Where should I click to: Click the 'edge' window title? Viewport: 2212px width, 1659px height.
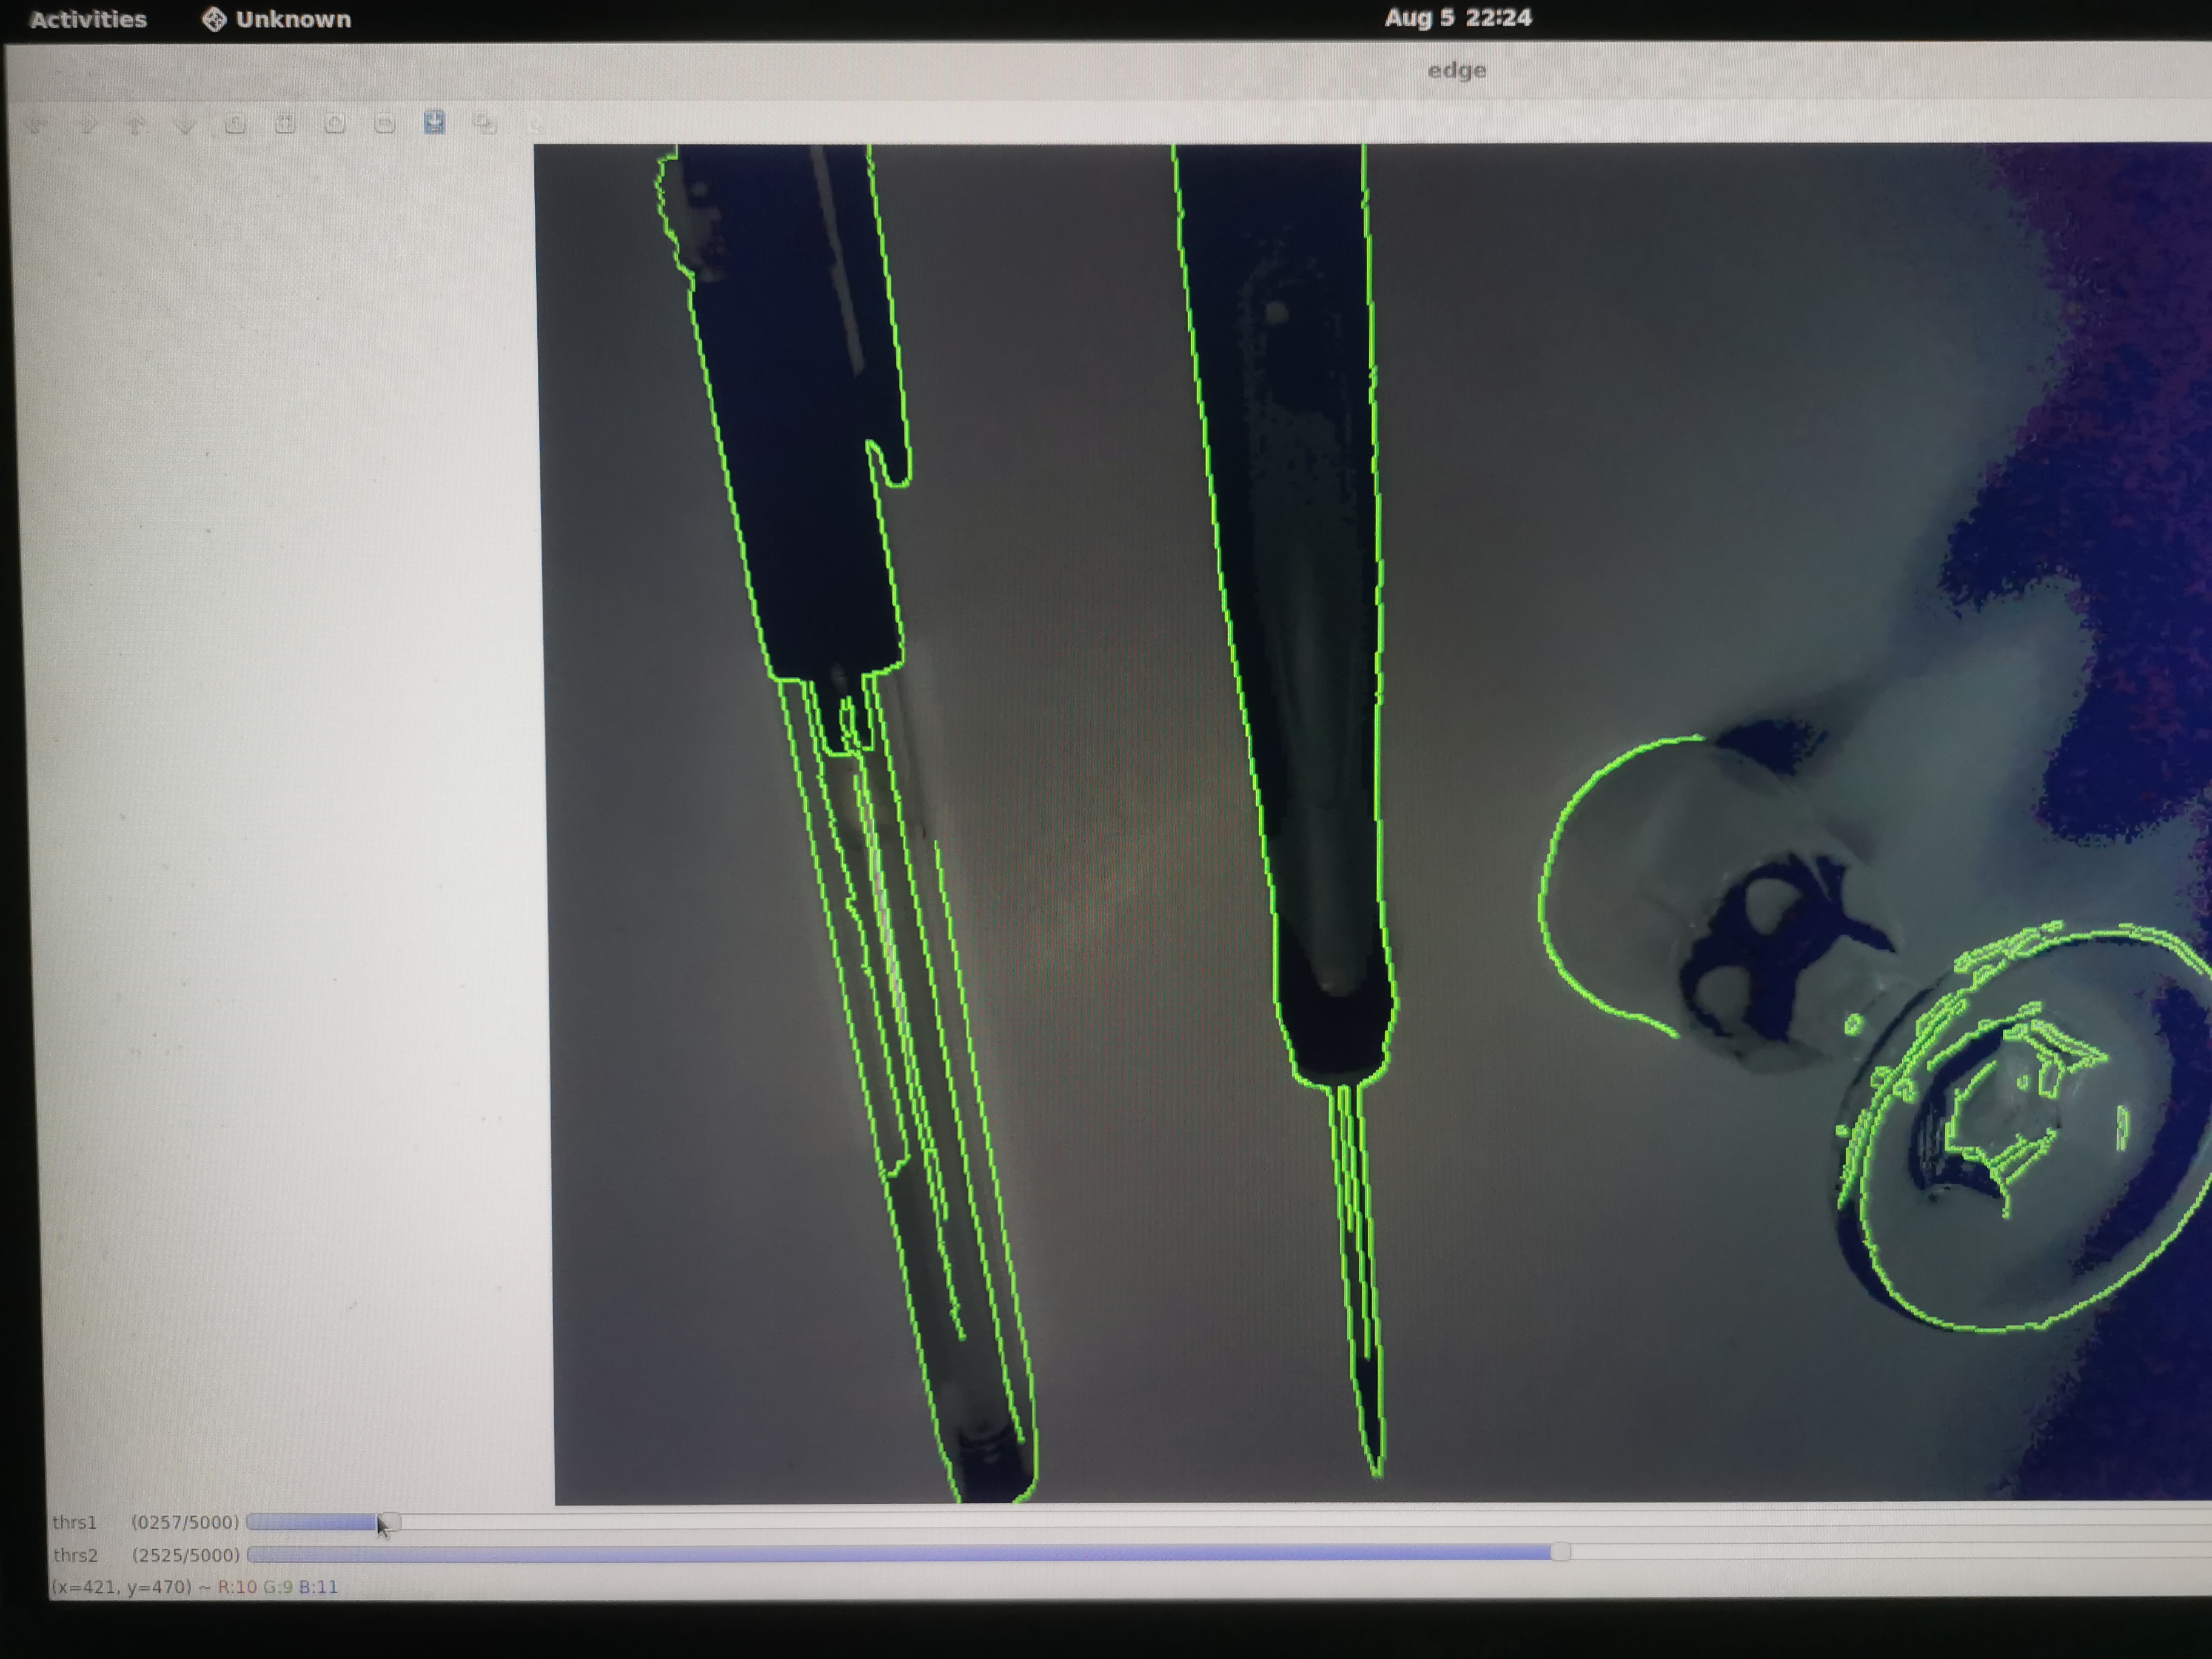coord(1457,70)
